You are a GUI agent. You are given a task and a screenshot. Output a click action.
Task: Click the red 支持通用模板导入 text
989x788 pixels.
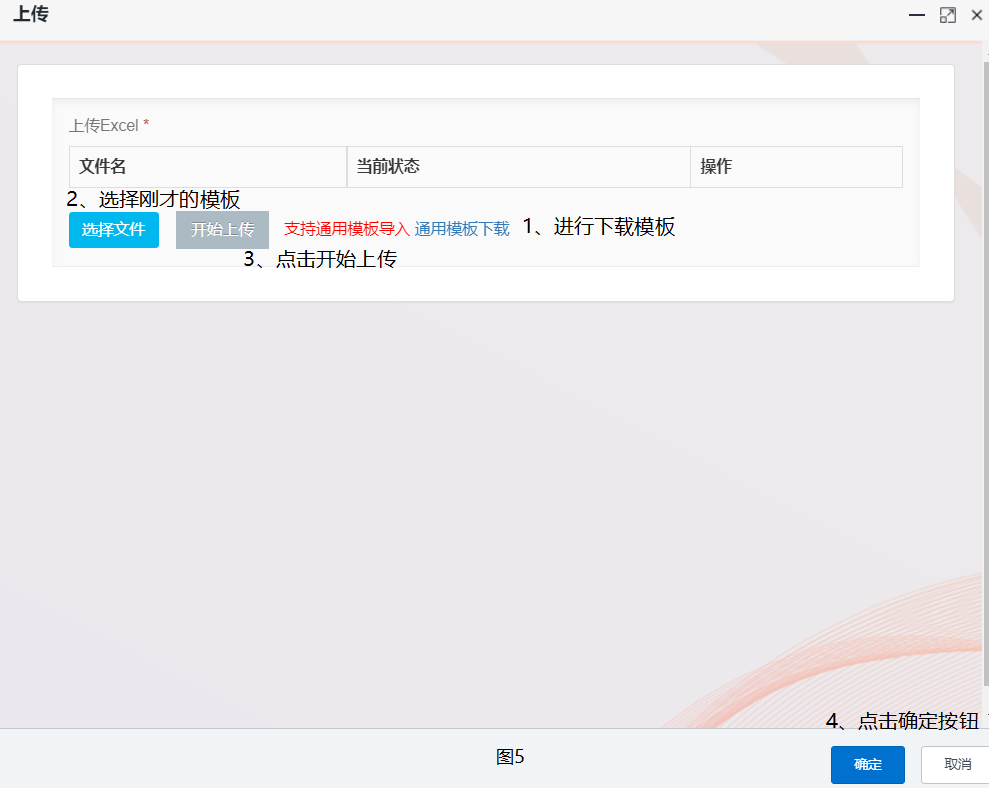click(346, 229)
